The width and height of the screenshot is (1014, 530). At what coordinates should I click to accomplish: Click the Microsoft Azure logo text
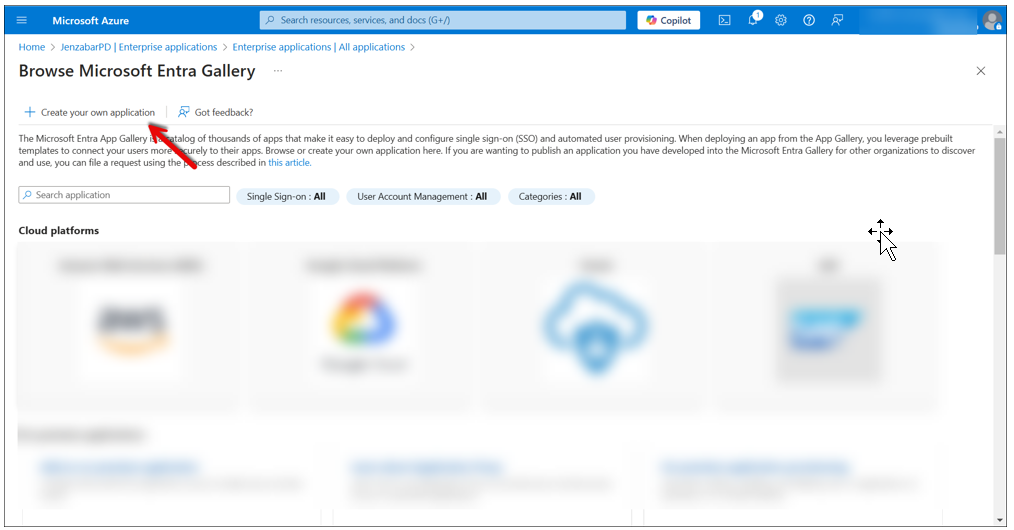point(91,21)
